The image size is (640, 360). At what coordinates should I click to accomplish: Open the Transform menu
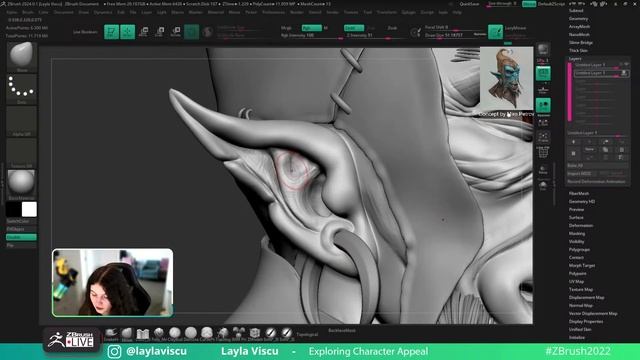coord(386,12)
